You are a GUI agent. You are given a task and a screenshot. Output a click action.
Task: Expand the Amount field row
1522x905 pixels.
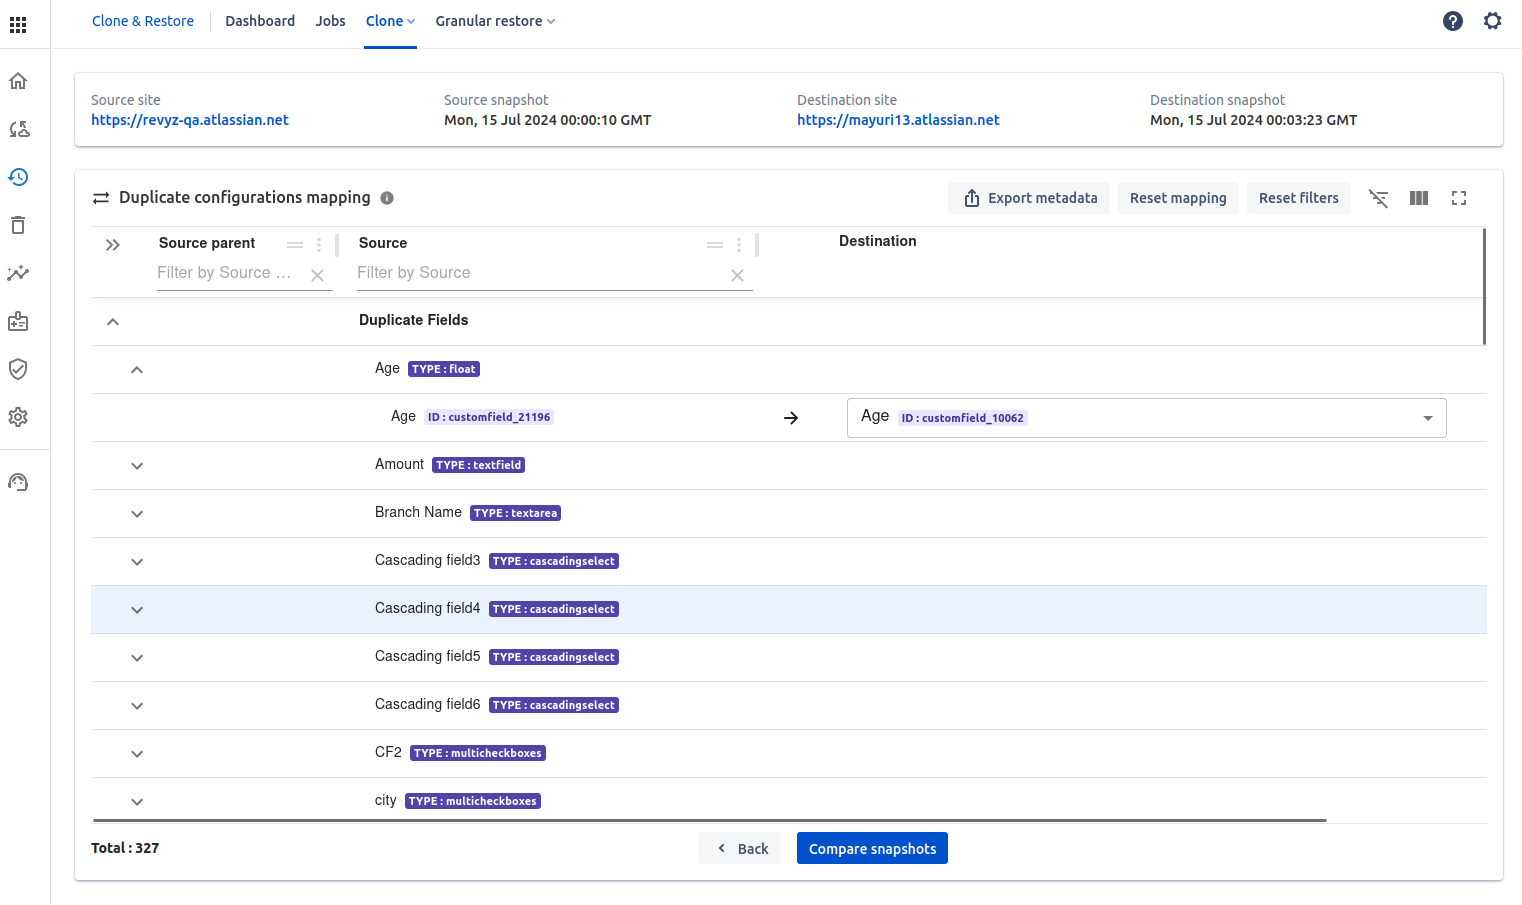[137, 466]
